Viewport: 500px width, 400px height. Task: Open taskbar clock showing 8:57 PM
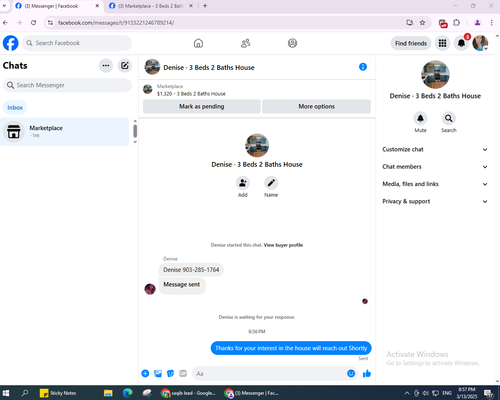point(467,393)
